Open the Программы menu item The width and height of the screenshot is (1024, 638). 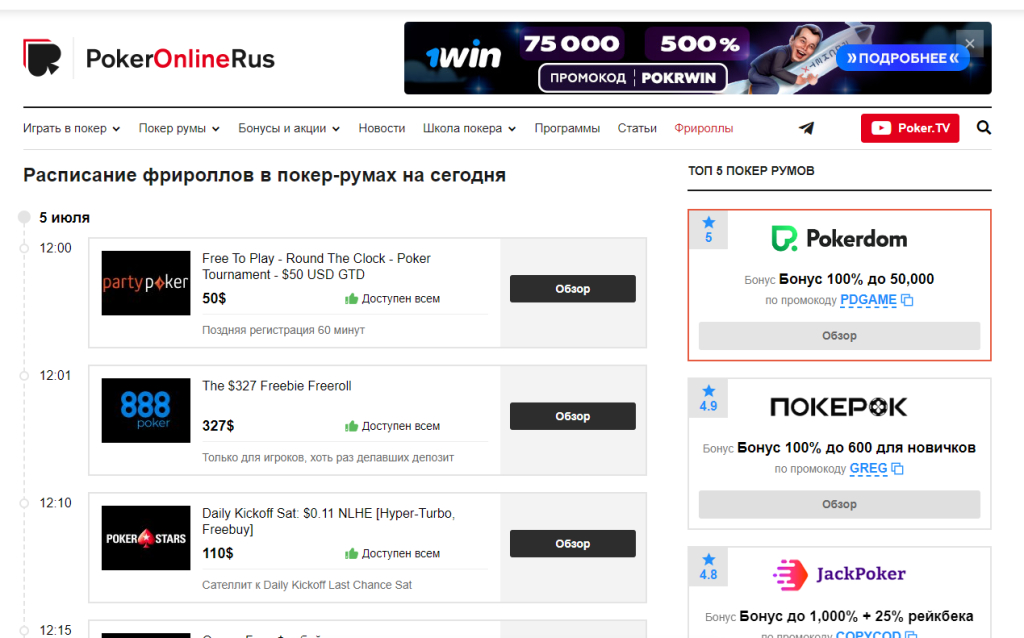pos(567,128)
